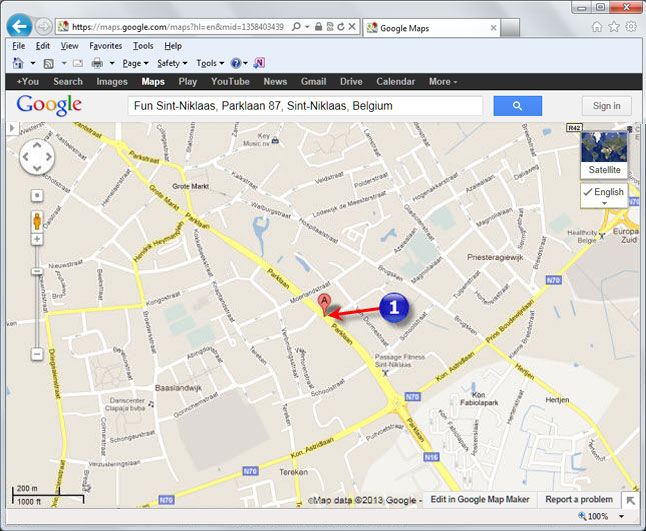Click the blue Help question mark icon
The width and height of the screenshot is (646, 531).
click(236, 63)
